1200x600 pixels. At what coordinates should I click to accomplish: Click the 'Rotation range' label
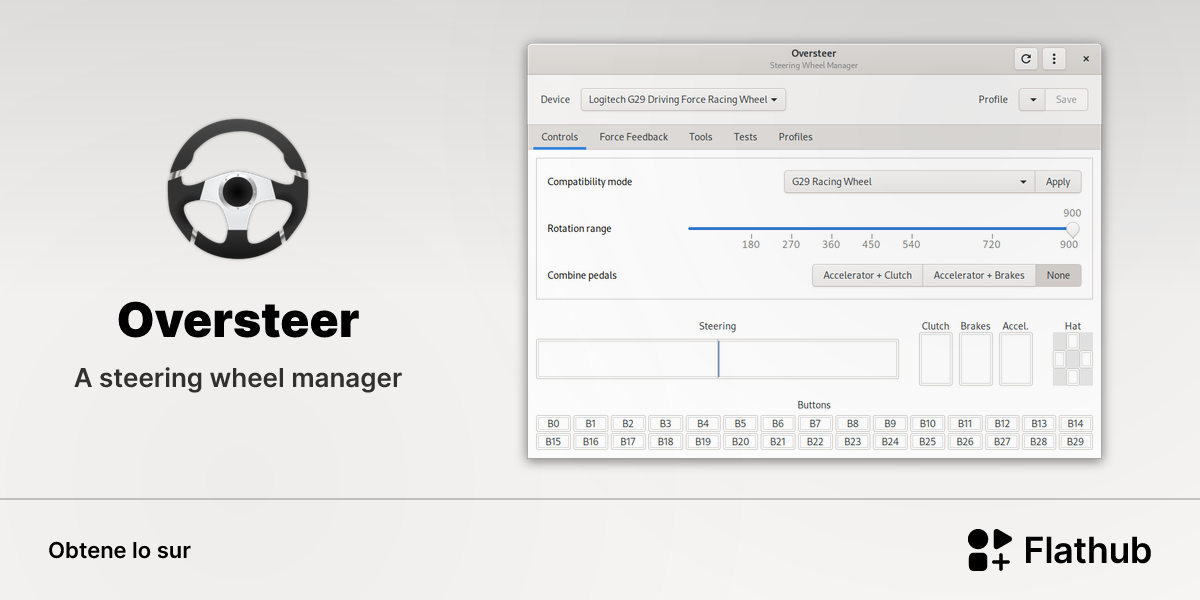click(x=579, y=229)
